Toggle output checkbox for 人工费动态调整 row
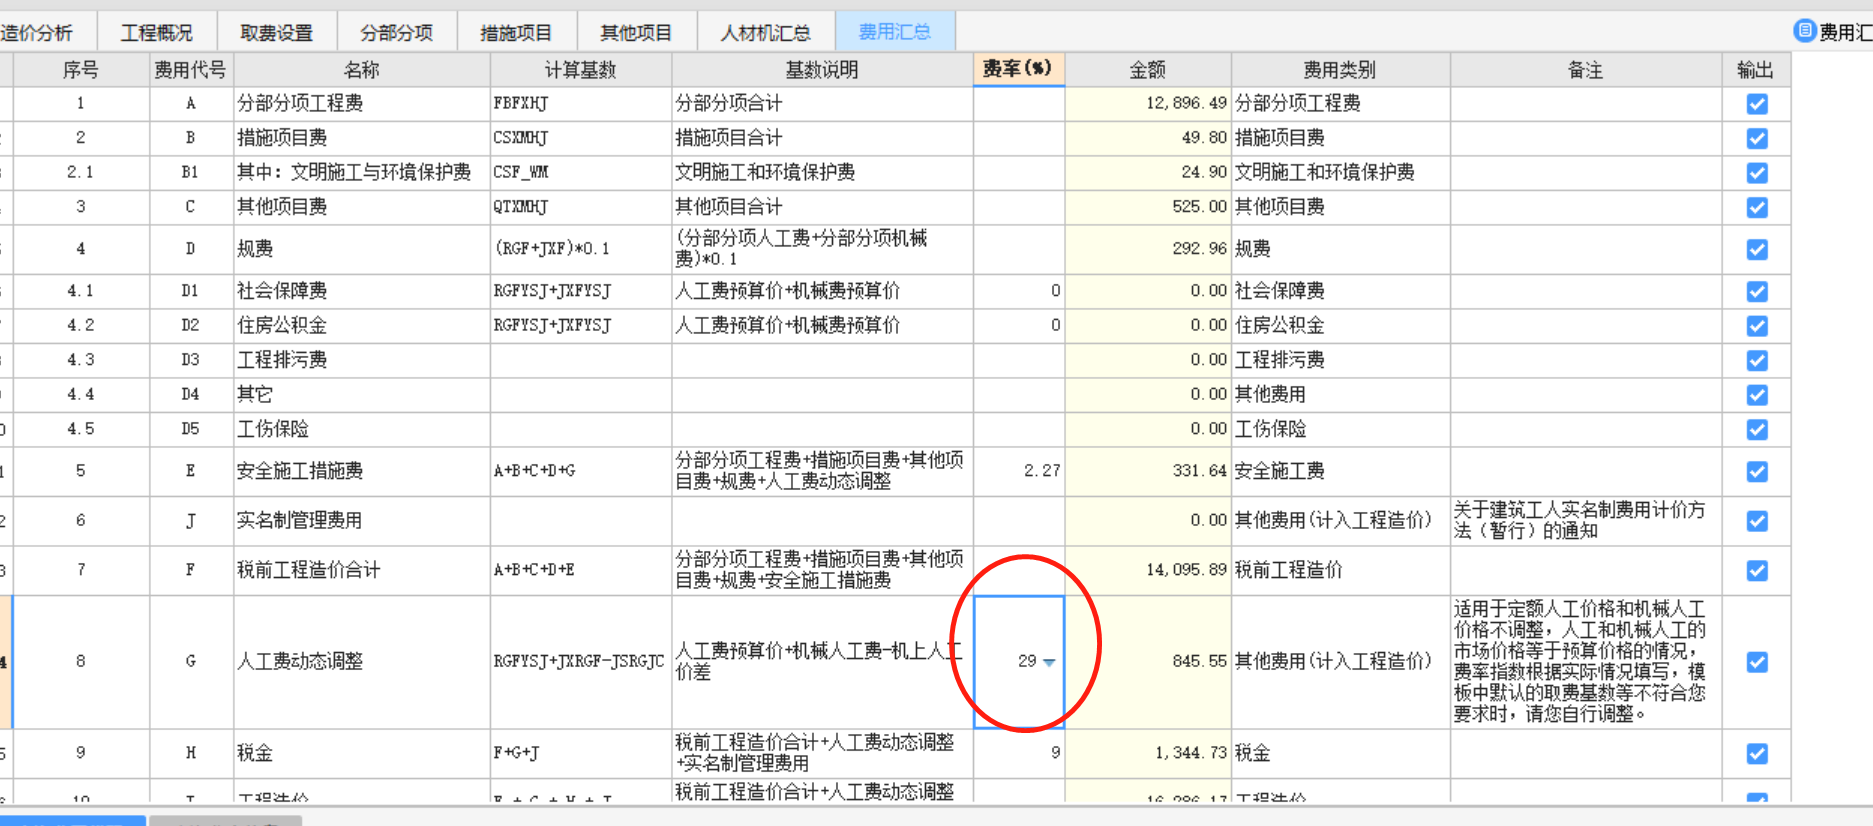The width and height of the screenshot is (1873, 826). coord(1756,662)
